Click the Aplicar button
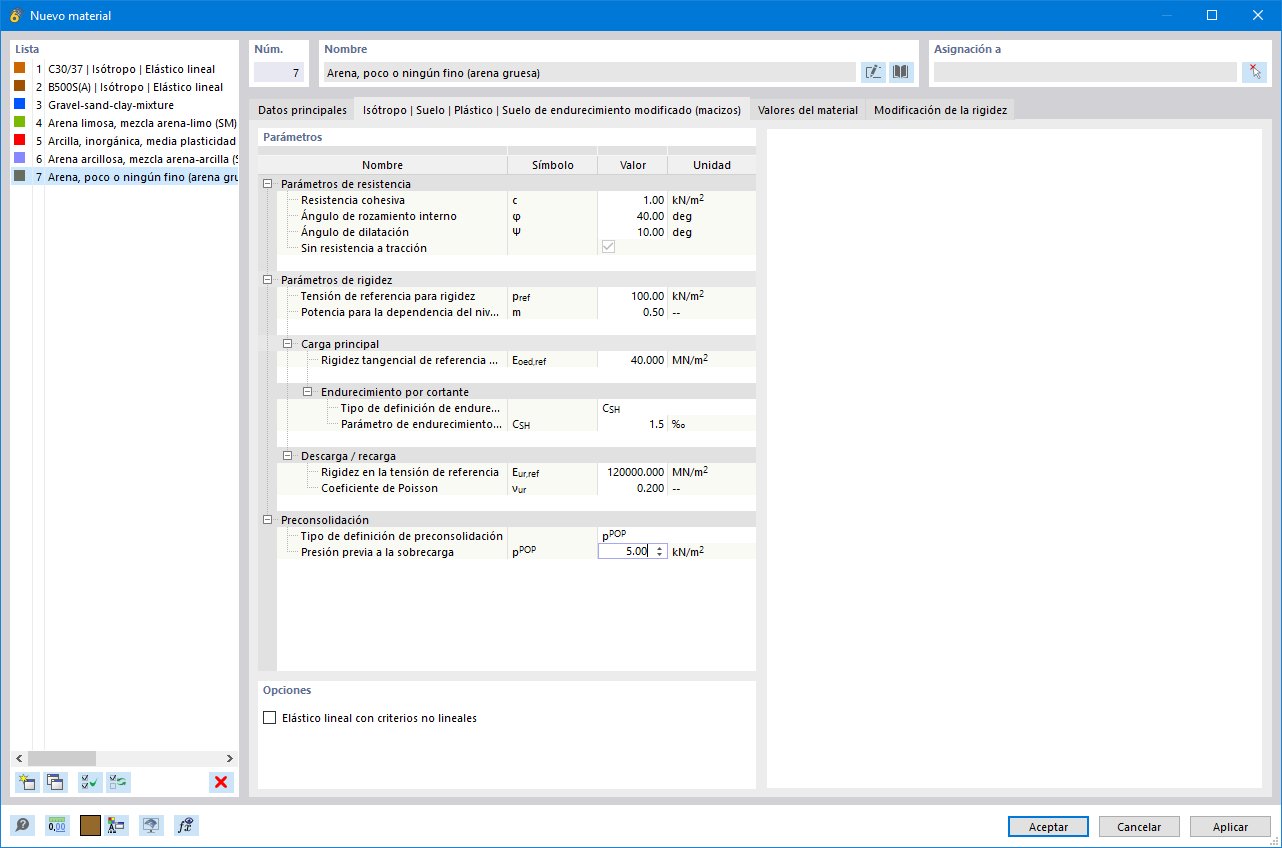 [1230, 827]
